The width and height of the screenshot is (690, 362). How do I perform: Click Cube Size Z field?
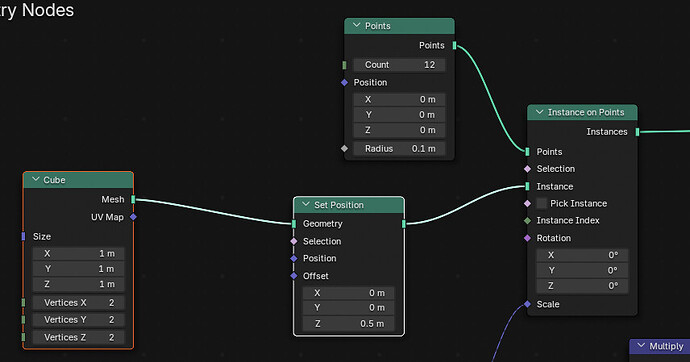(x=78, y=284)
